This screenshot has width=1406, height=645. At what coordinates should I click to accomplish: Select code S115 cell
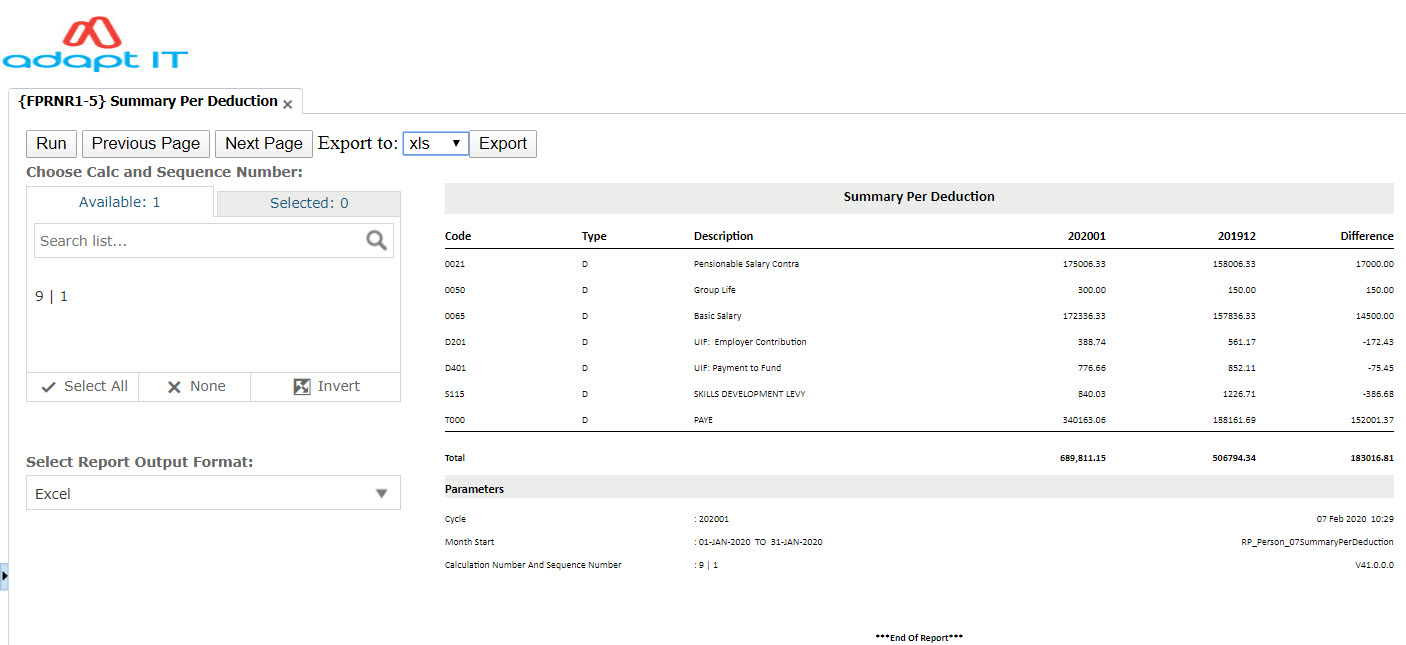pyautogui.click(x=455, y=394)
